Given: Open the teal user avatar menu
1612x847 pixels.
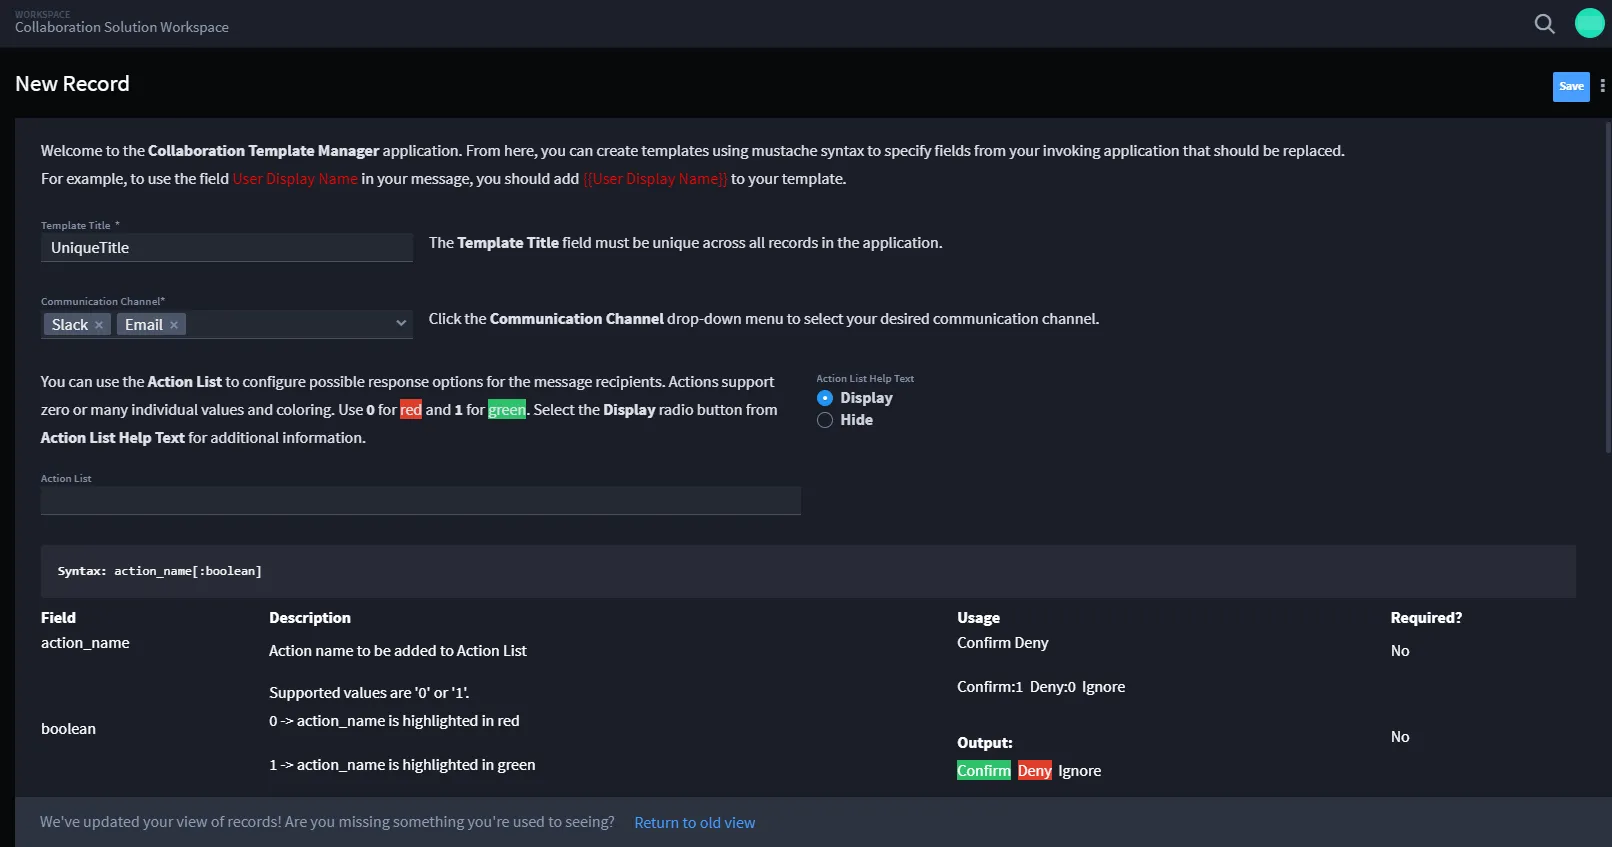Looking at the screenshot, I should 1589,23.
